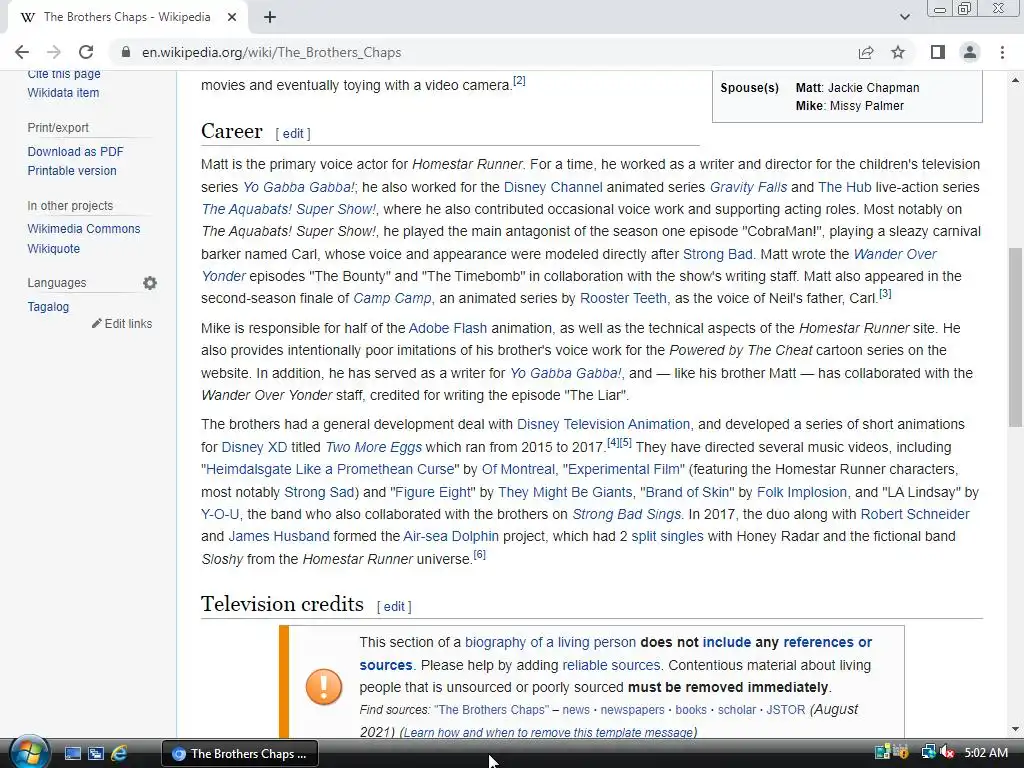Edit the Career section
Image resolution: width=1024 pixels, height=768 pixels.
(x=293, y=133)
